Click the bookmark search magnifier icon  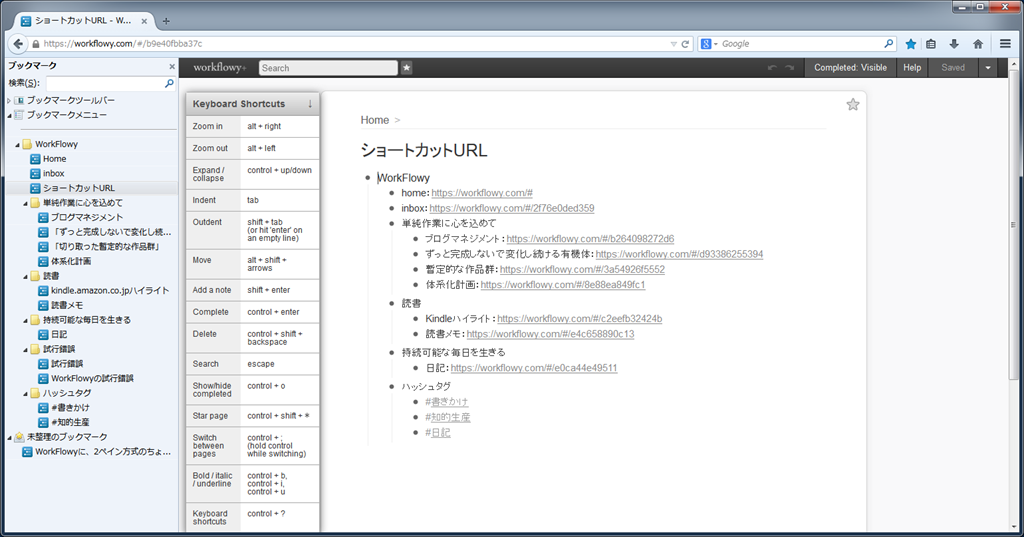click(169, 83)
